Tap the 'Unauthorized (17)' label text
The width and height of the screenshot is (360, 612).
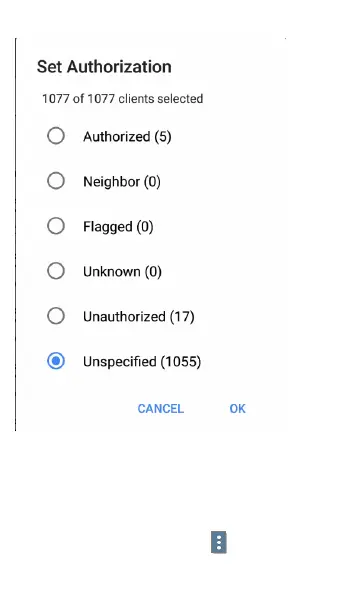(x=139, y=317)
